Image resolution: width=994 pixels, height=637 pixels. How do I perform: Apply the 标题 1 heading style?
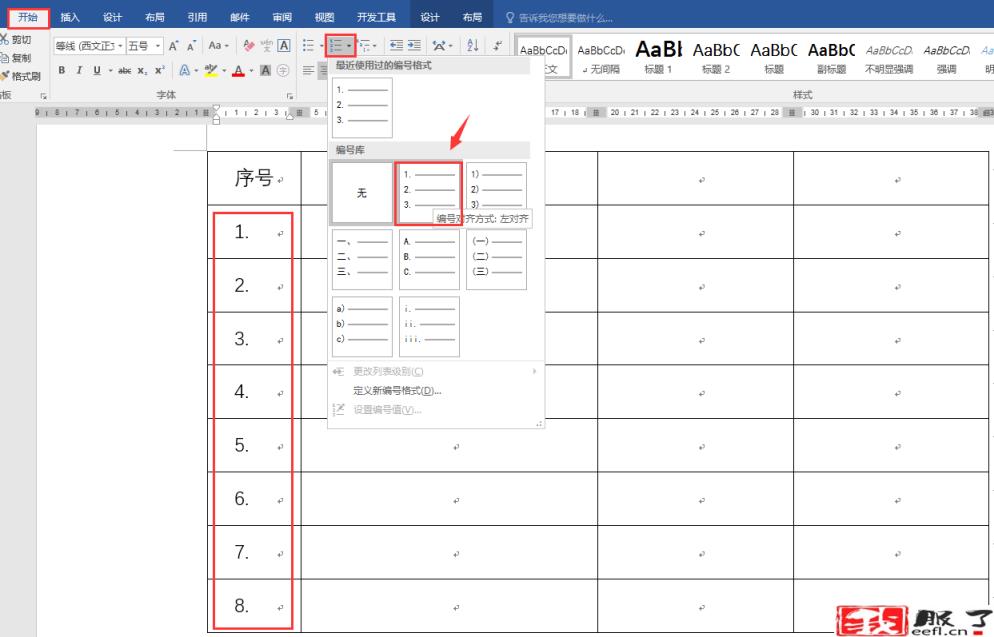pos(658,58)
